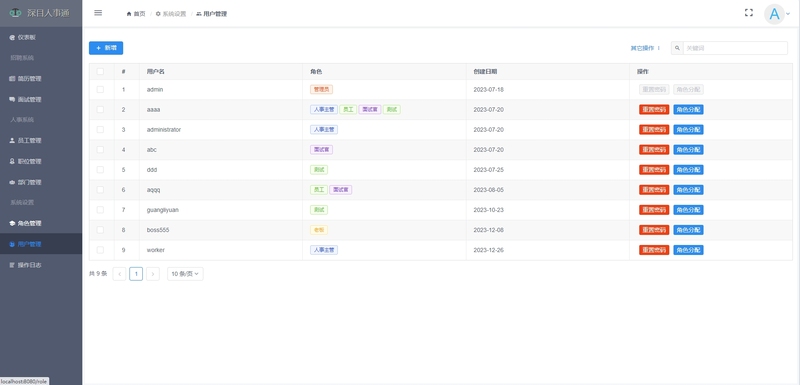The height and width of the screenshot is (385, 800).
Task: Expand the 其它操作 menu
Action: coord(645,48)
